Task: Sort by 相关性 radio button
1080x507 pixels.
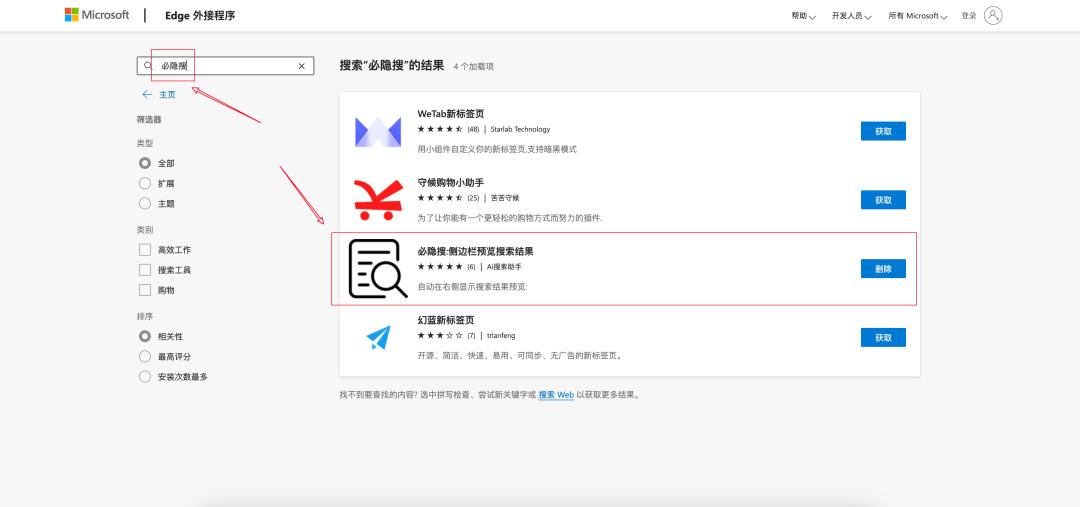Action: coord(145,336)
